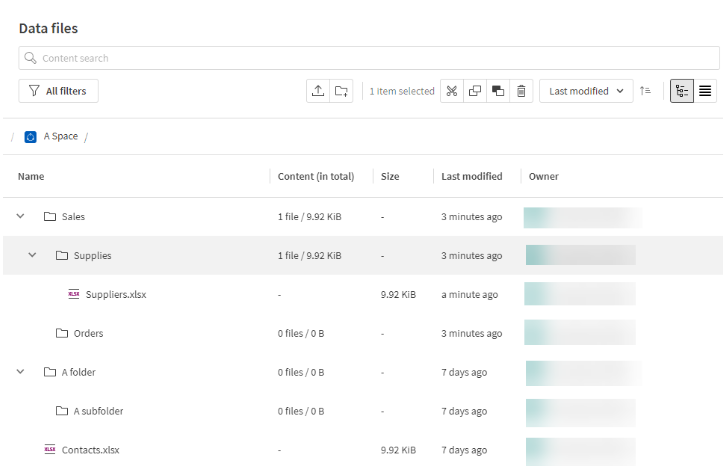Click the copy item icon
The image size is (728, 474).
tap(475, 91)
